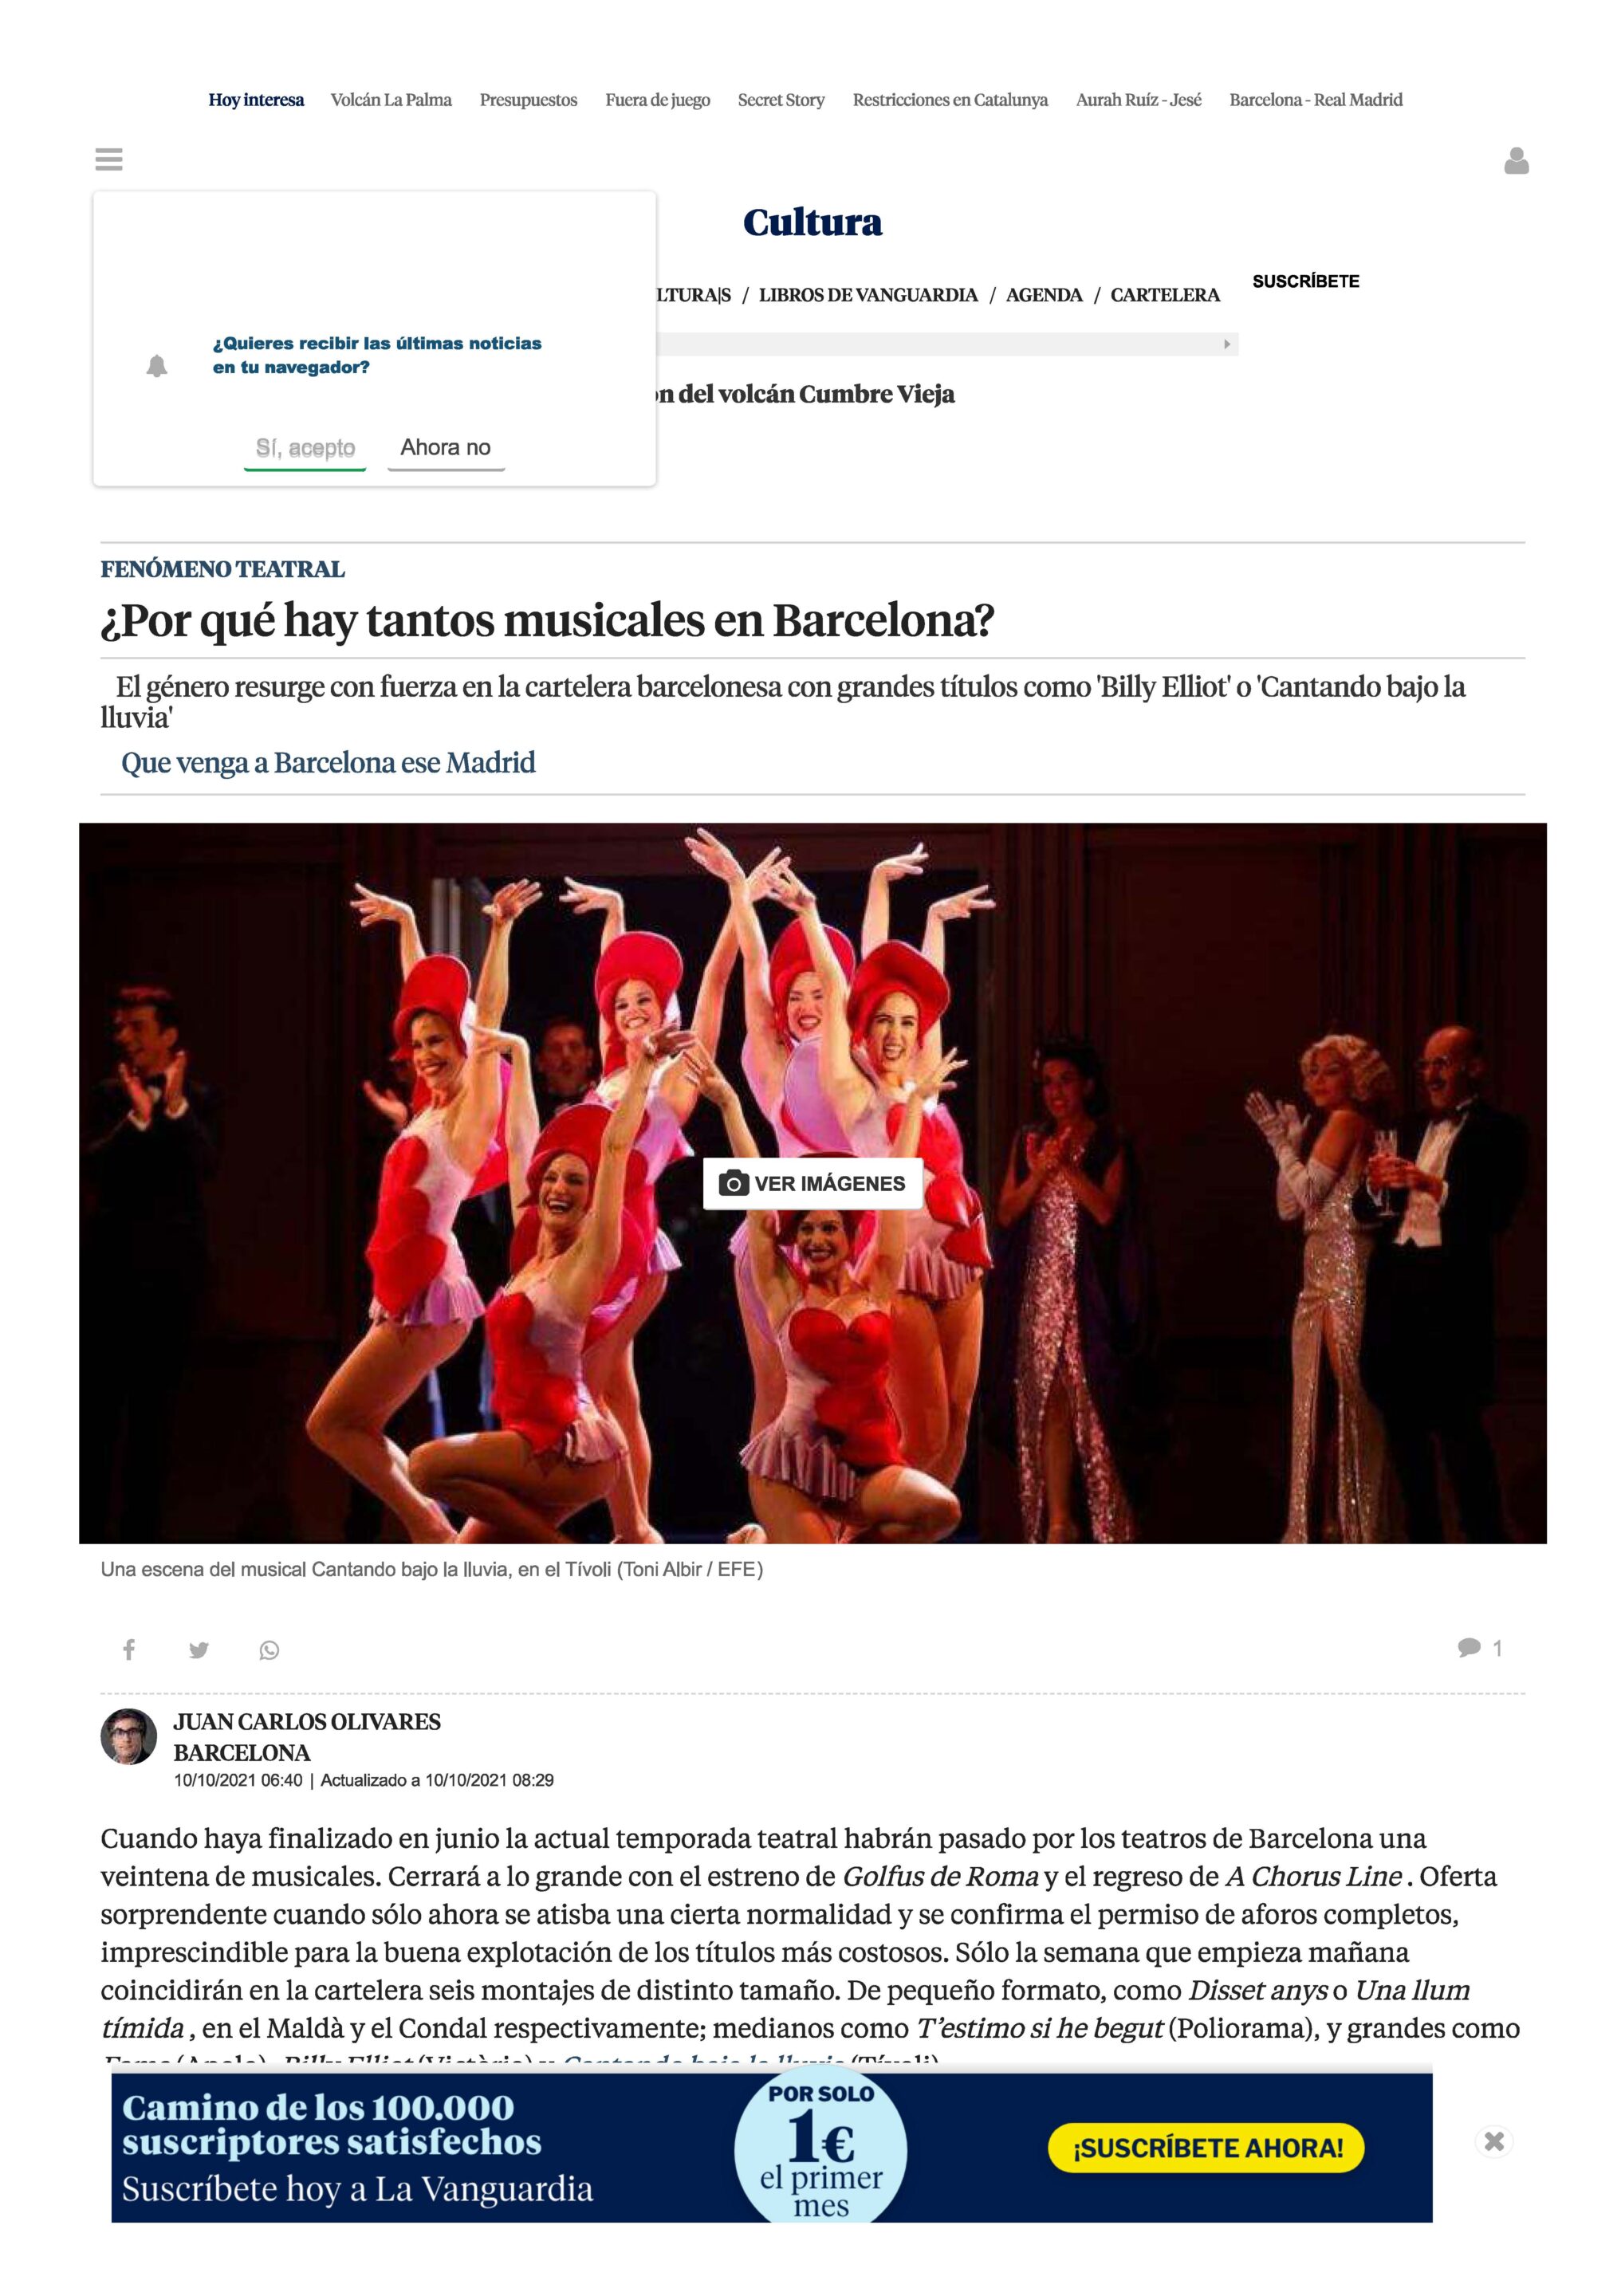This screenshot has height=2296, width=1621.
Task: Click the SUSCRÍBETE link
Action: [1305, 281]
